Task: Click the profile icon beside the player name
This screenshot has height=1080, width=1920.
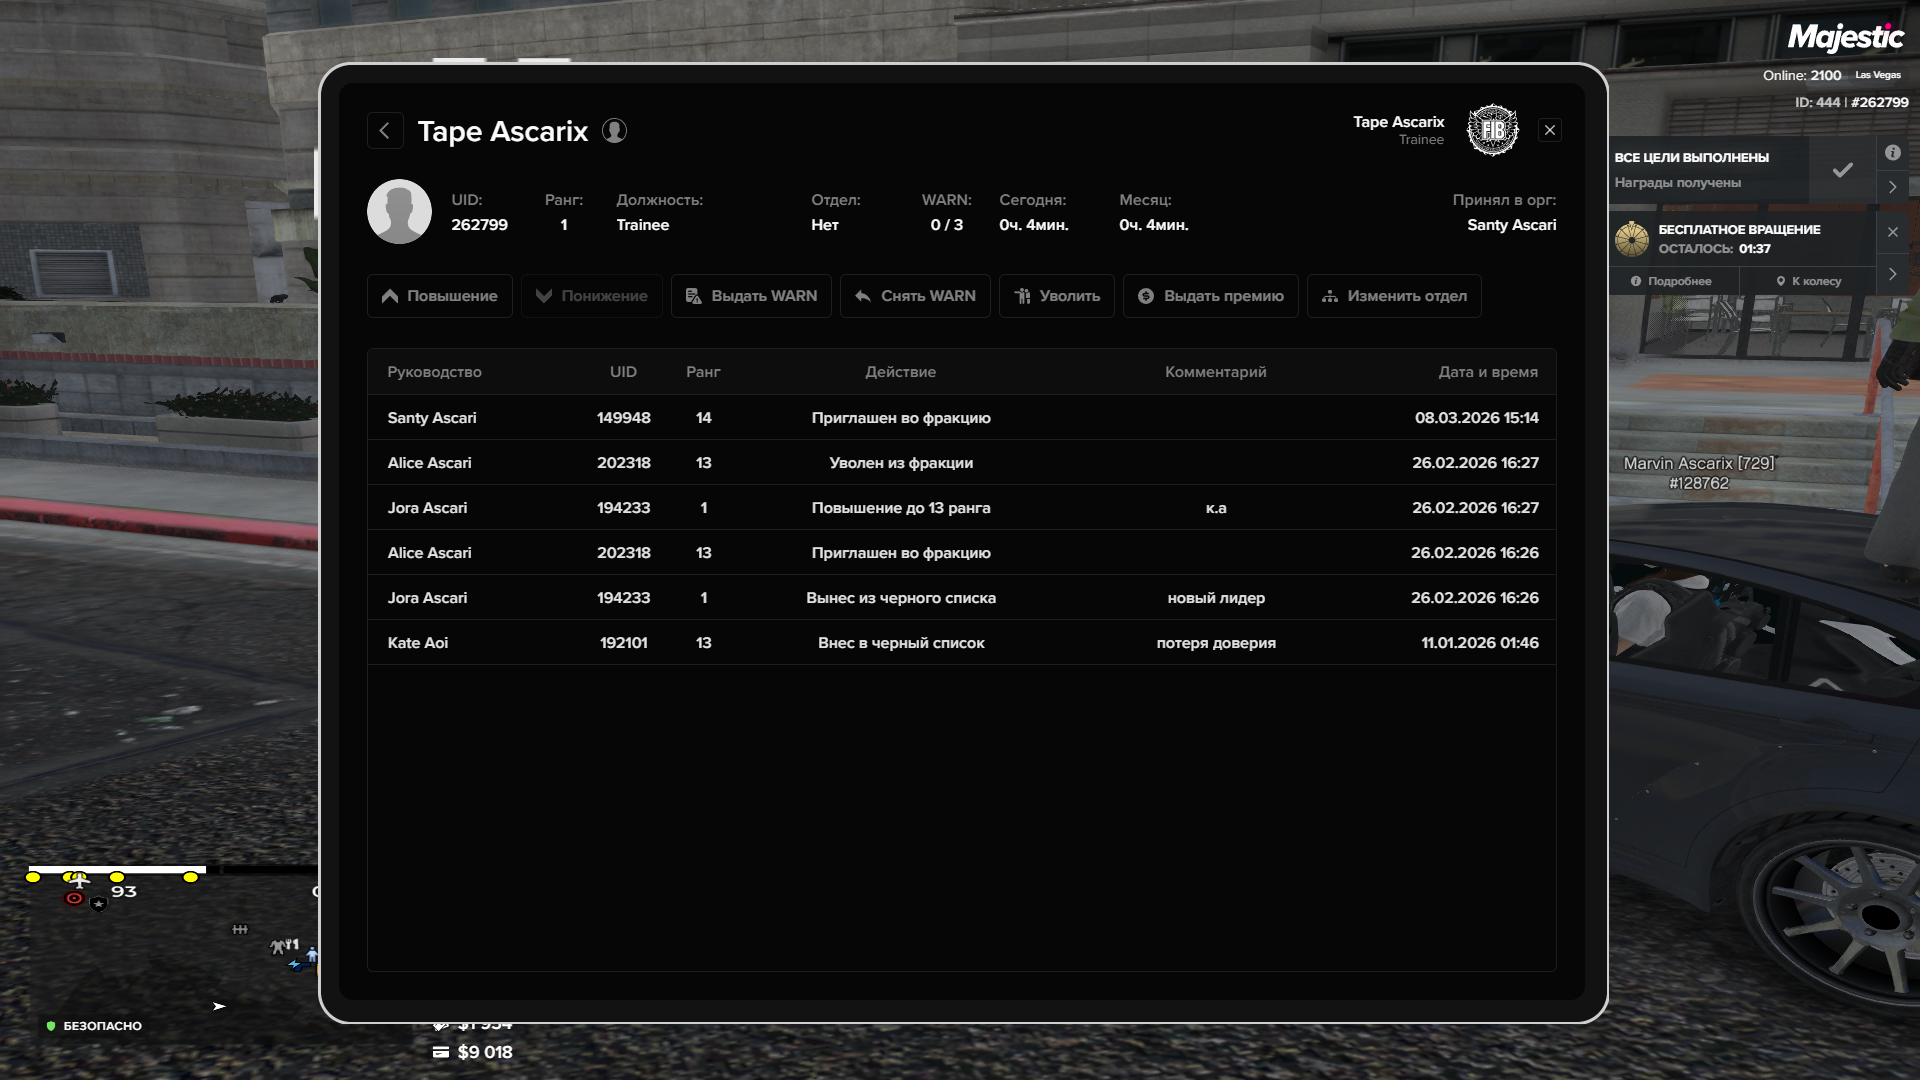Action: click(x=614, y=131)
